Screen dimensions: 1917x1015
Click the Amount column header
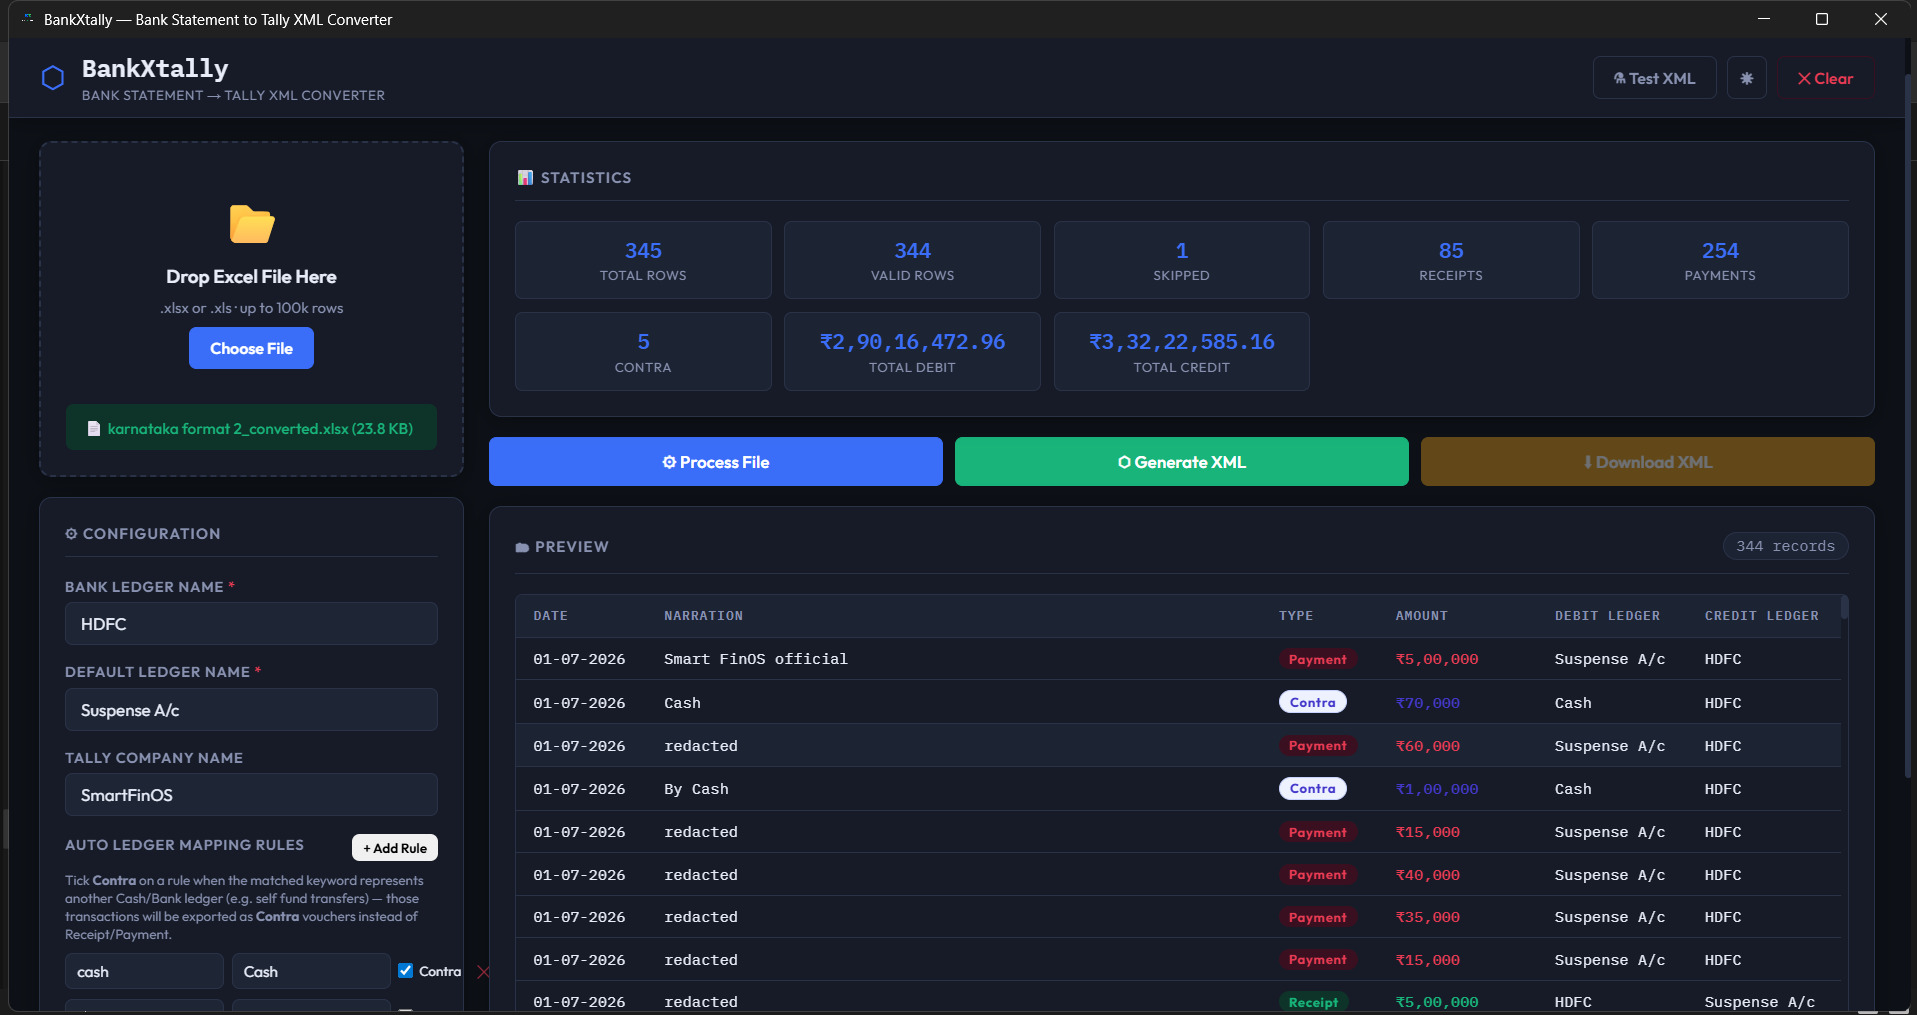pyautogui.click(x=1421, y=616)
